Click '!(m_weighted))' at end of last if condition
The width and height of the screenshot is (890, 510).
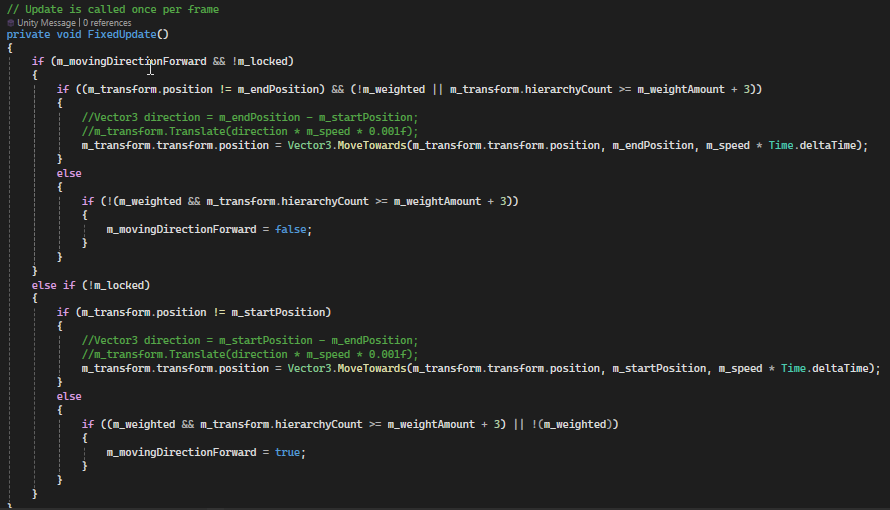(x=575, y=424)
